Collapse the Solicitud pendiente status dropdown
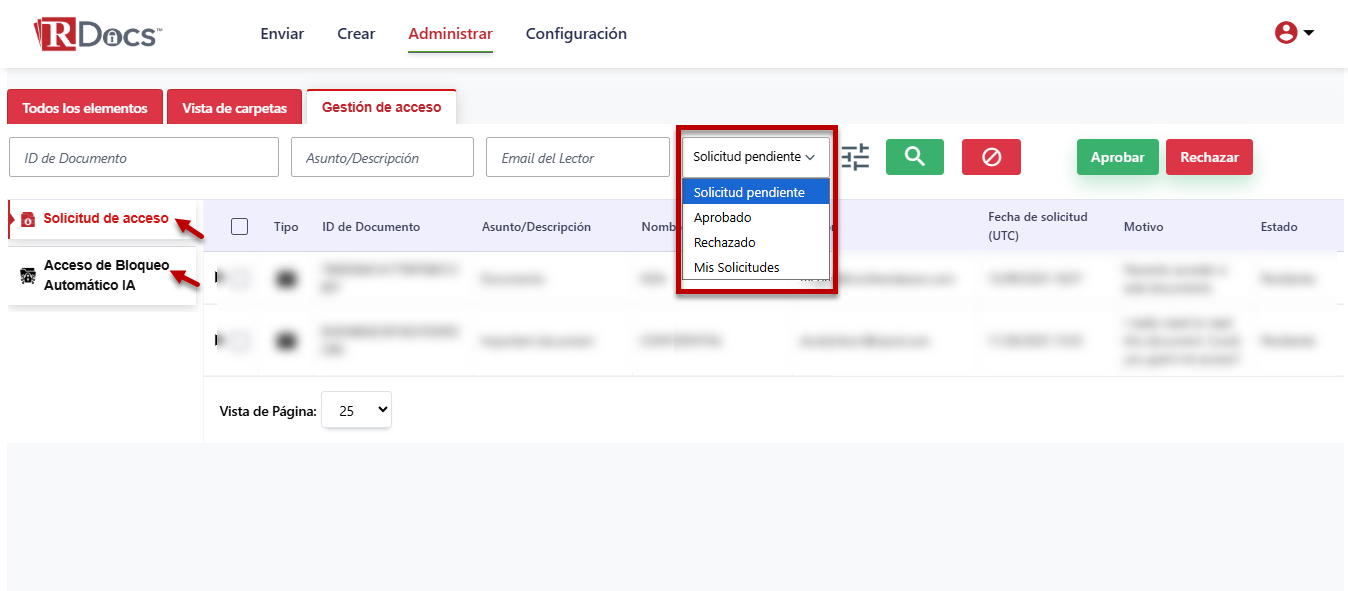 (755, 157)
